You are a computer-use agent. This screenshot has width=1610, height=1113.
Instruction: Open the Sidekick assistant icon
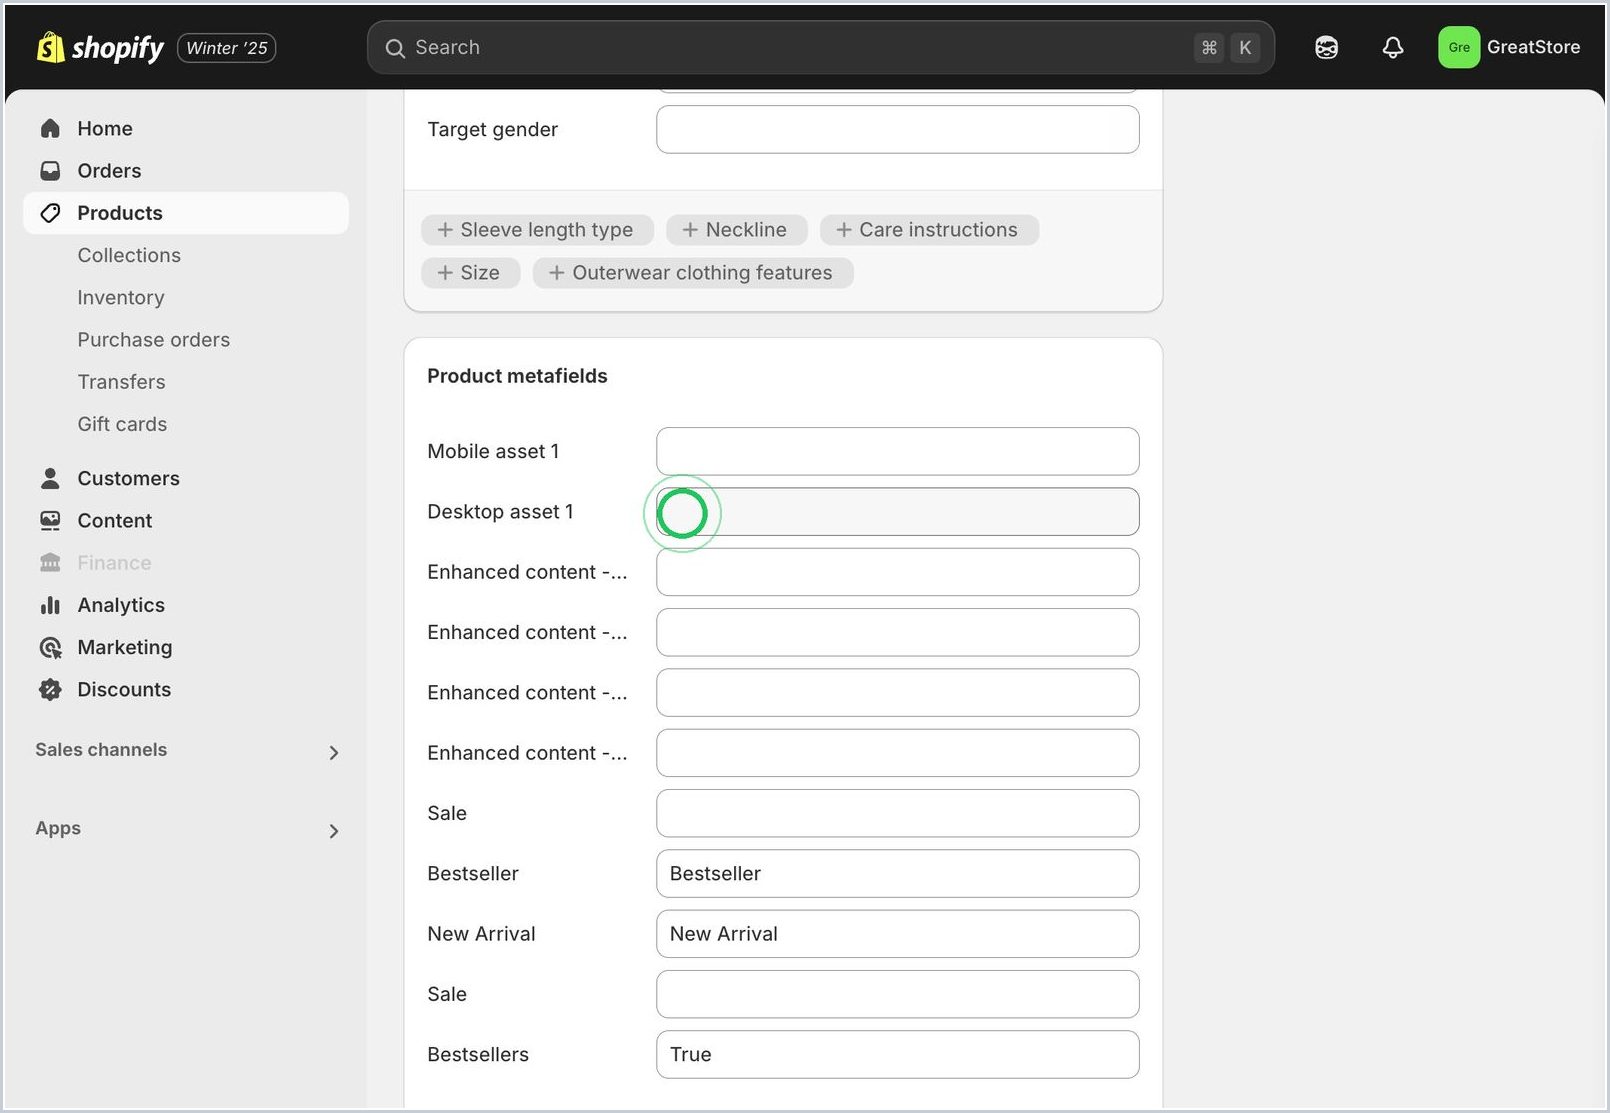[x=1326, y=47]
